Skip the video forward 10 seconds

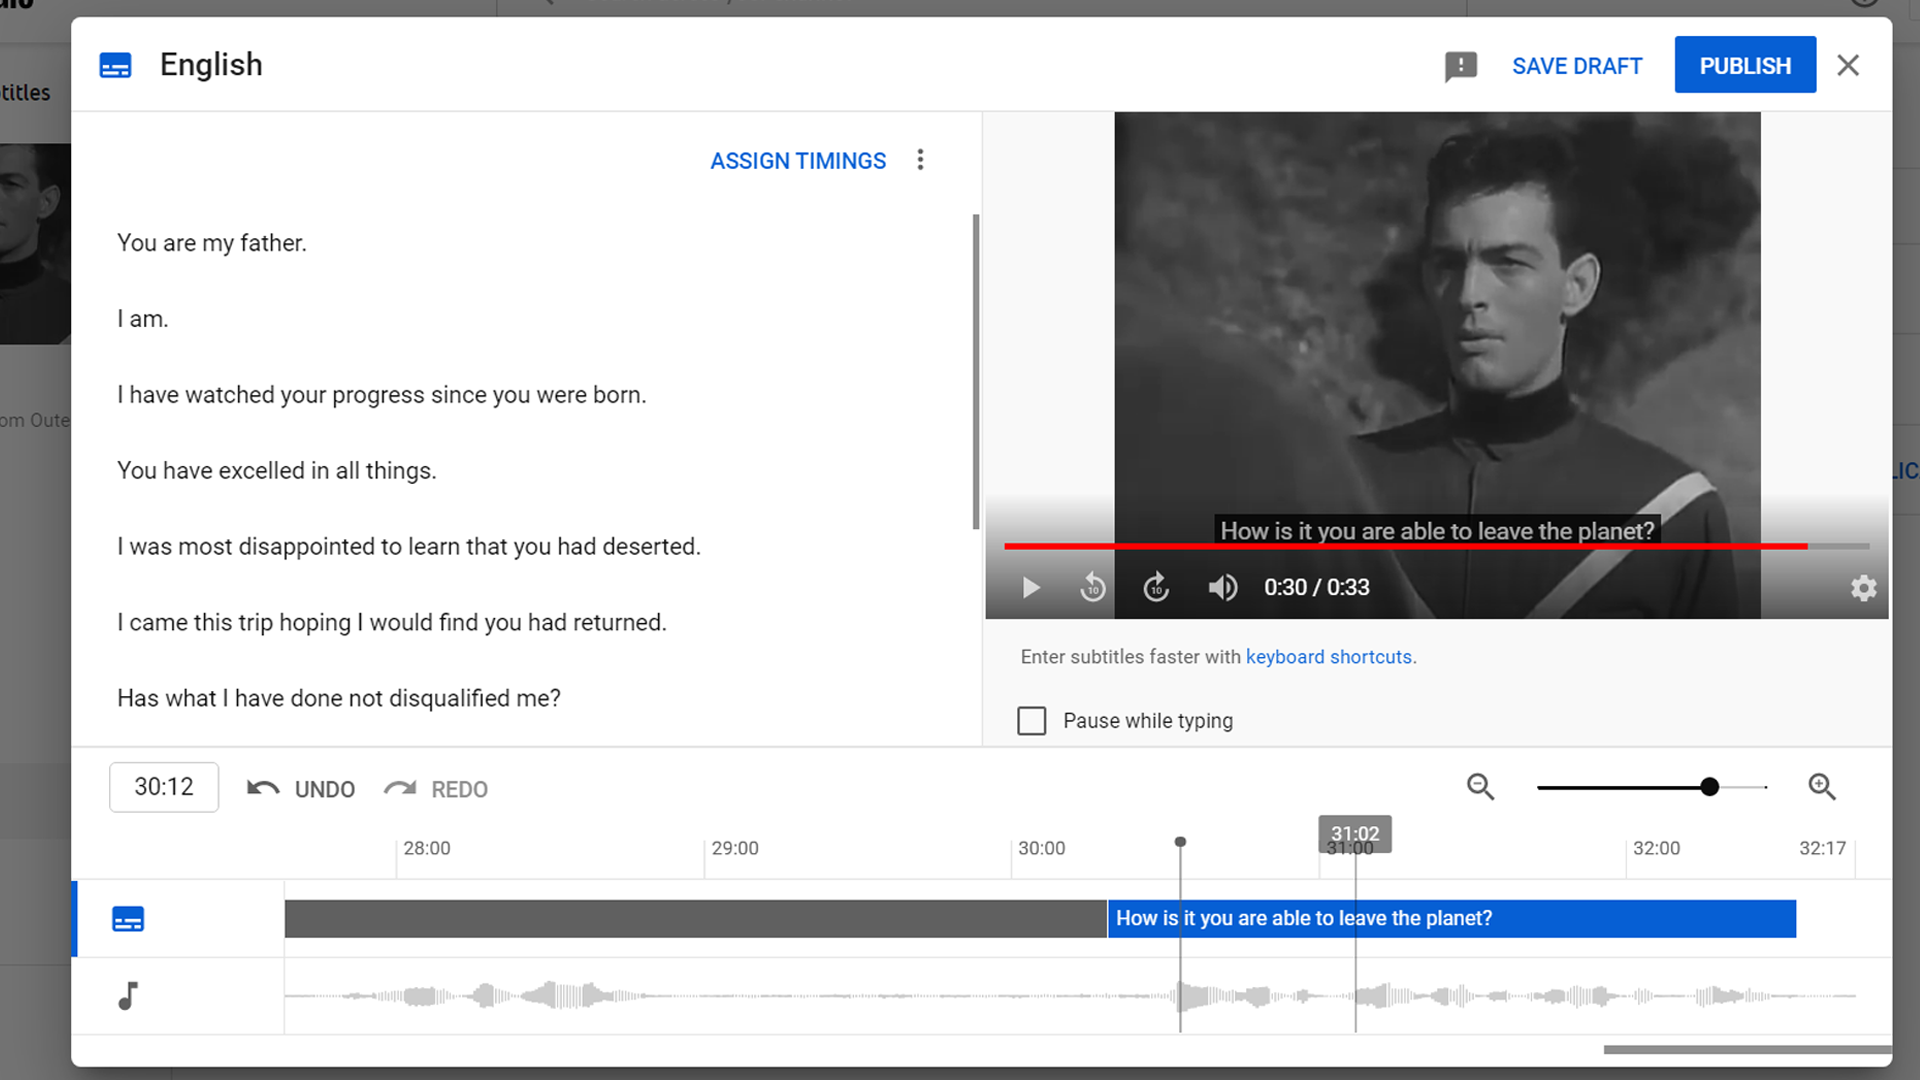(x=1156, y=588)
